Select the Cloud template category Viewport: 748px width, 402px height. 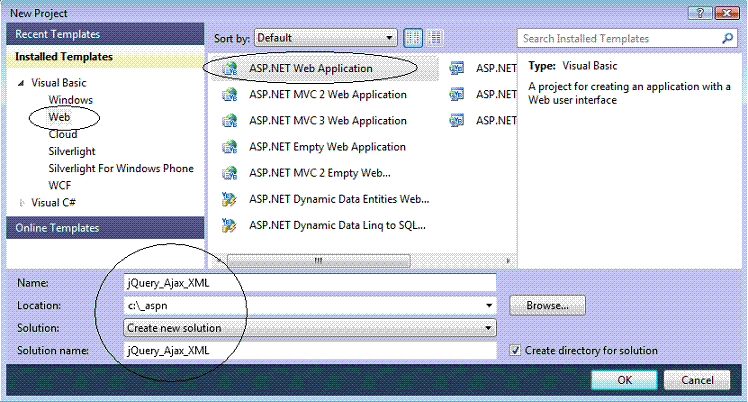tap(62, 134)
